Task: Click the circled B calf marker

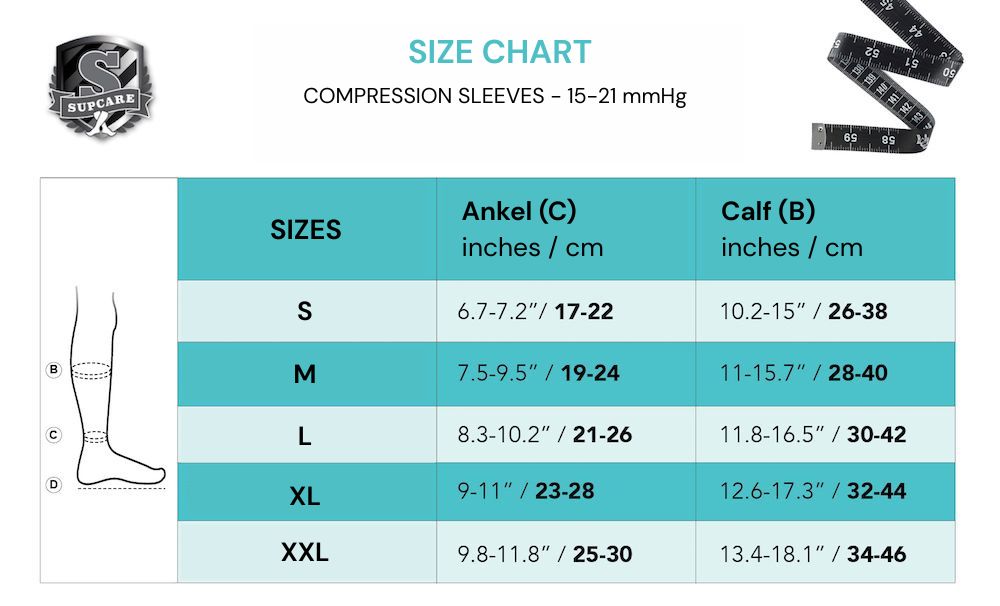Action: pyautogui.click(x=54, y=370)
